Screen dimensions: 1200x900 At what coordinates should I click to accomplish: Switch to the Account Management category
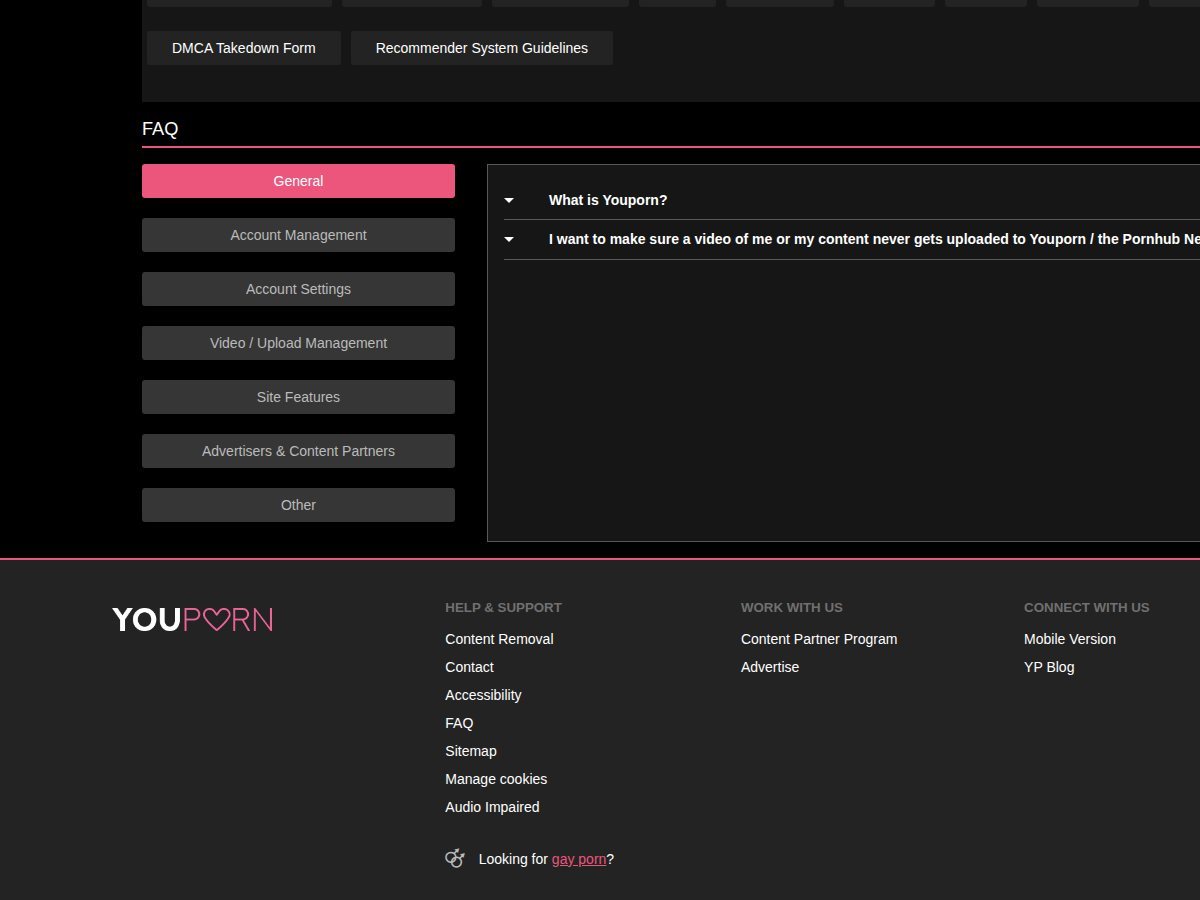(x=298, y=235)
